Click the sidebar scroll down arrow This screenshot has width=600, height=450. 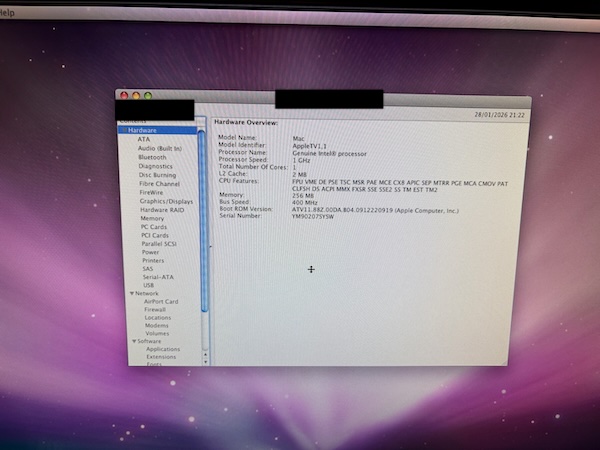(x=205, y=362)
